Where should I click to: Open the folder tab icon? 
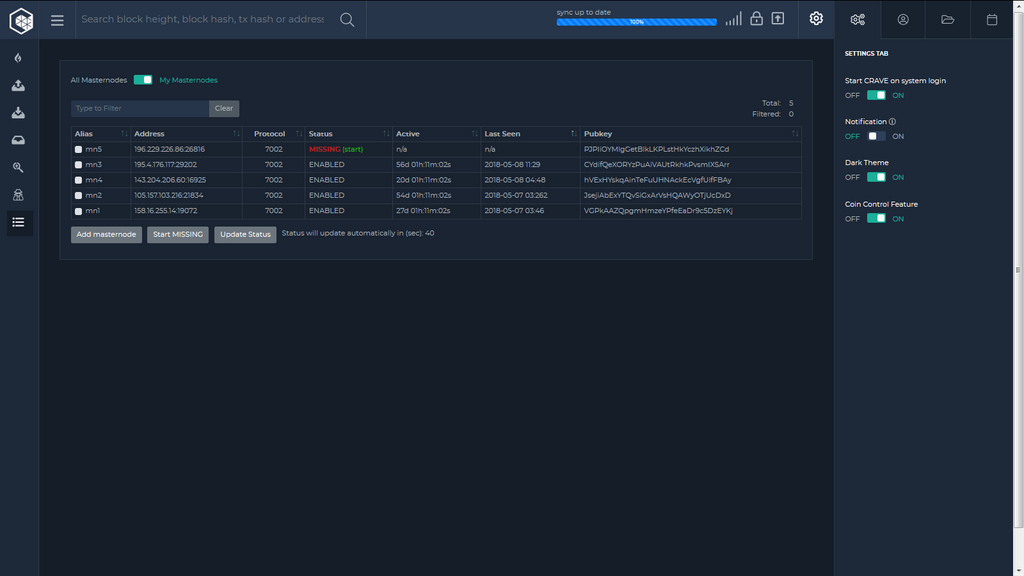coord(948,20)
